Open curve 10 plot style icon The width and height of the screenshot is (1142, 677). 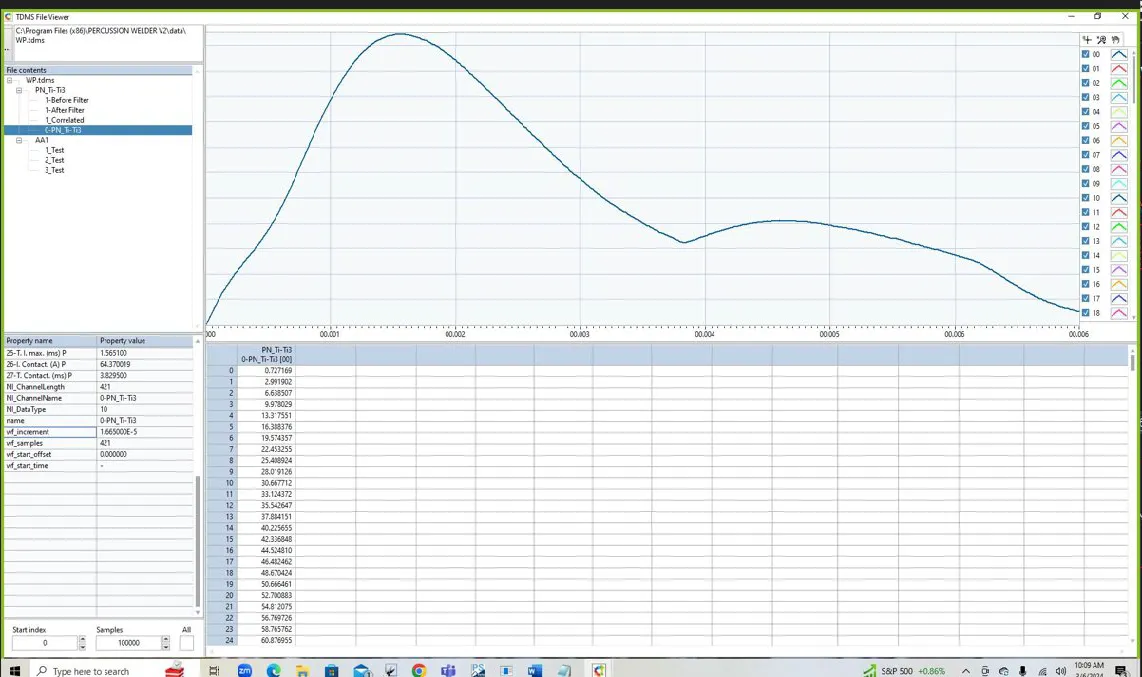(1119, 198)
